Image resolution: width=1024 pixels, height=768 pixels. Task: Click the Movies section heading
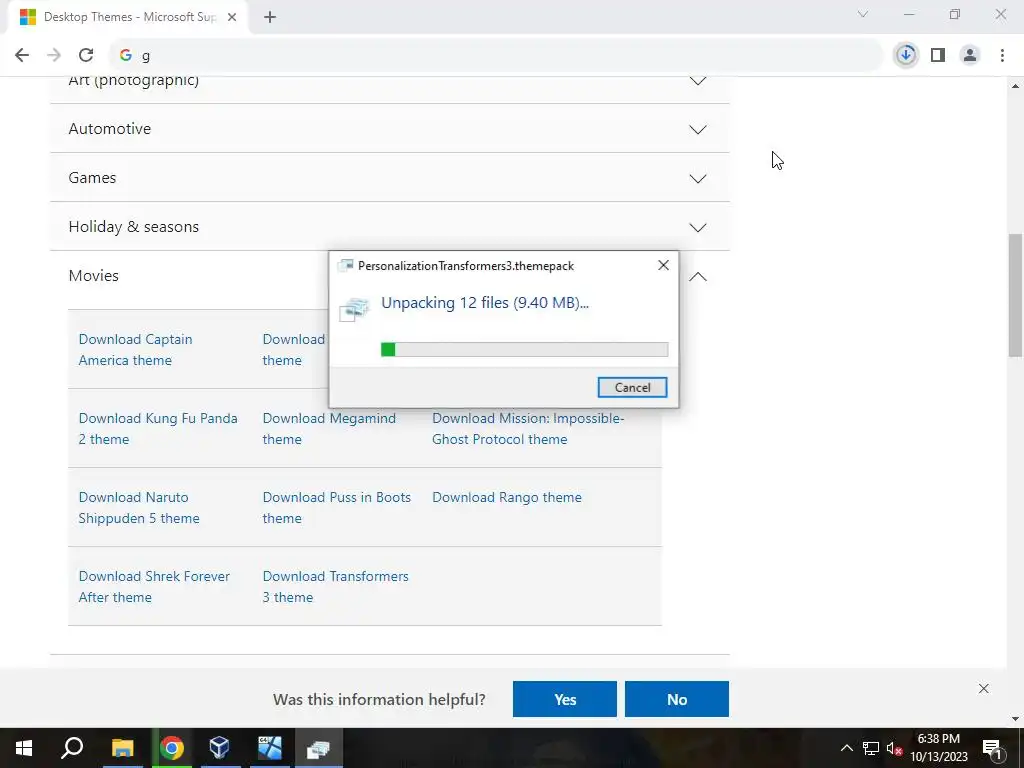coord(93,276)
